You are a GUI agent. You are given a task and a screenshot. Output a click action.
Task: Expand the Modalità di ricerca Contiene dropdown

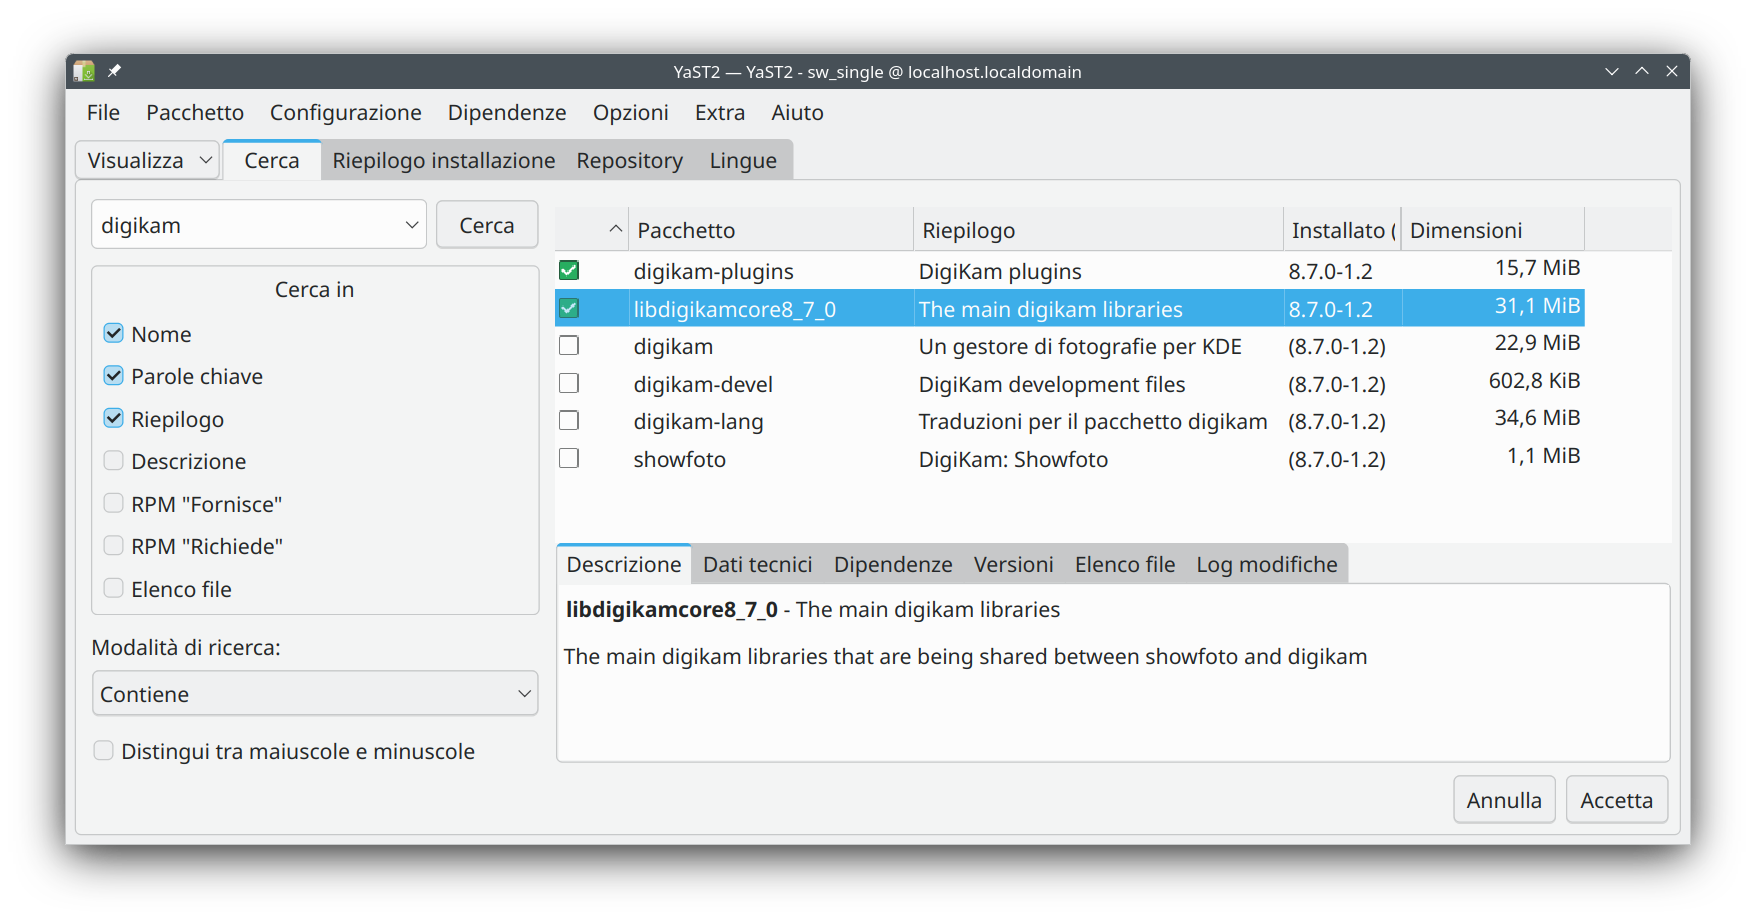pyautogui.click(x=315, y=694)
